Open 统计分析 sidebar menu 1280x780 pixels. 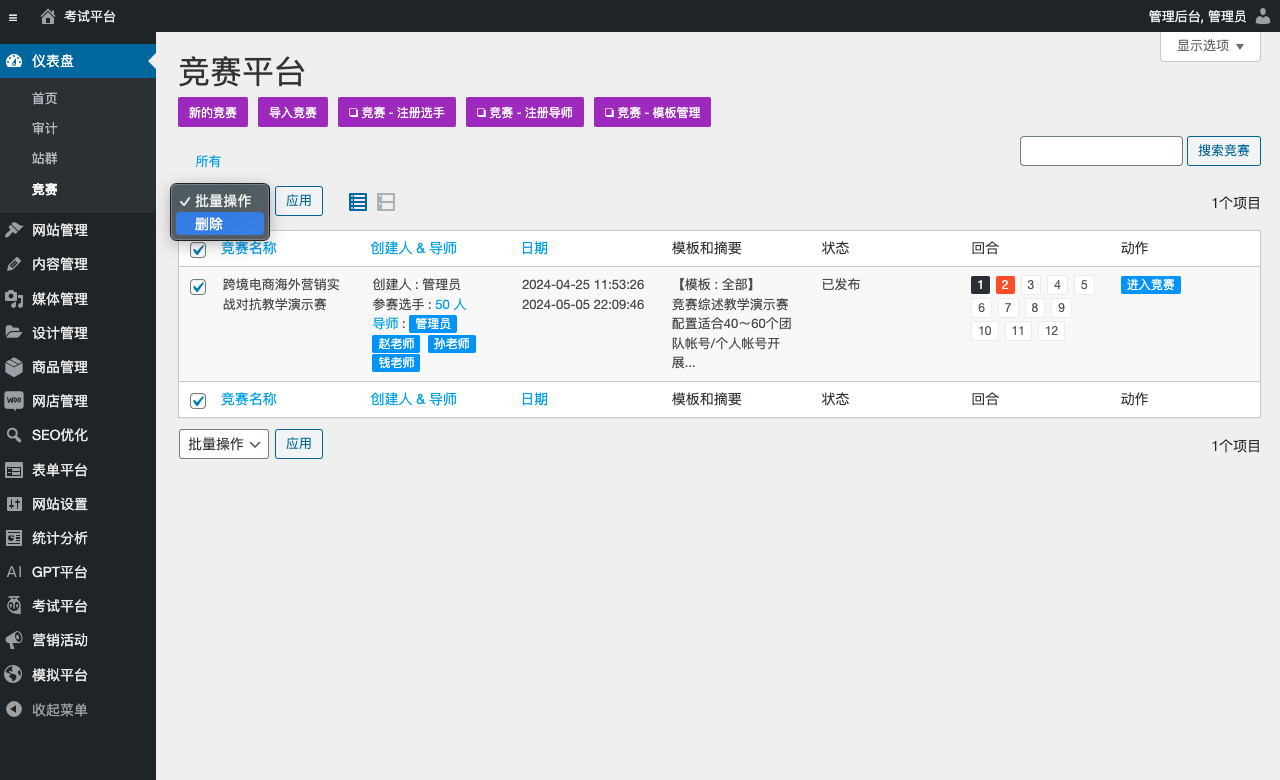coord(59,538)
